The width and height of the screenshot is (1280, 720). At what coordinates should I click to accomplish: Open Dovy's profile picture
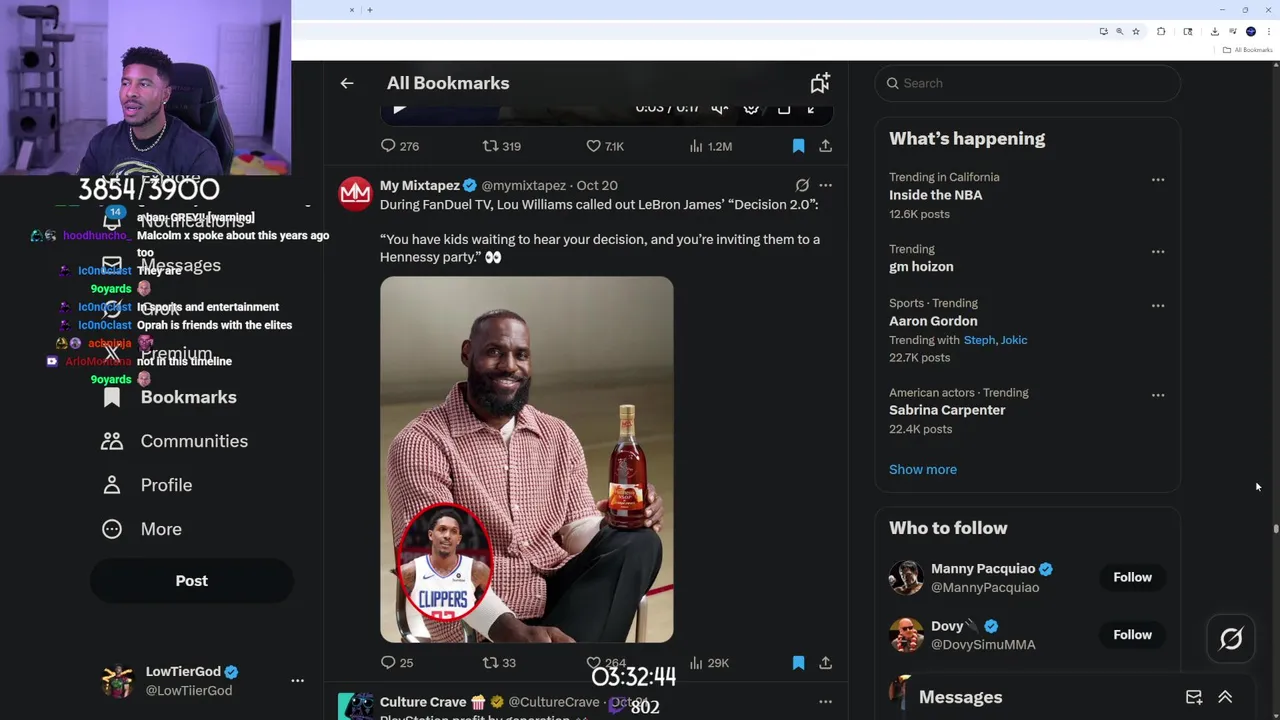pyautogui.click(x=906, y=635)
